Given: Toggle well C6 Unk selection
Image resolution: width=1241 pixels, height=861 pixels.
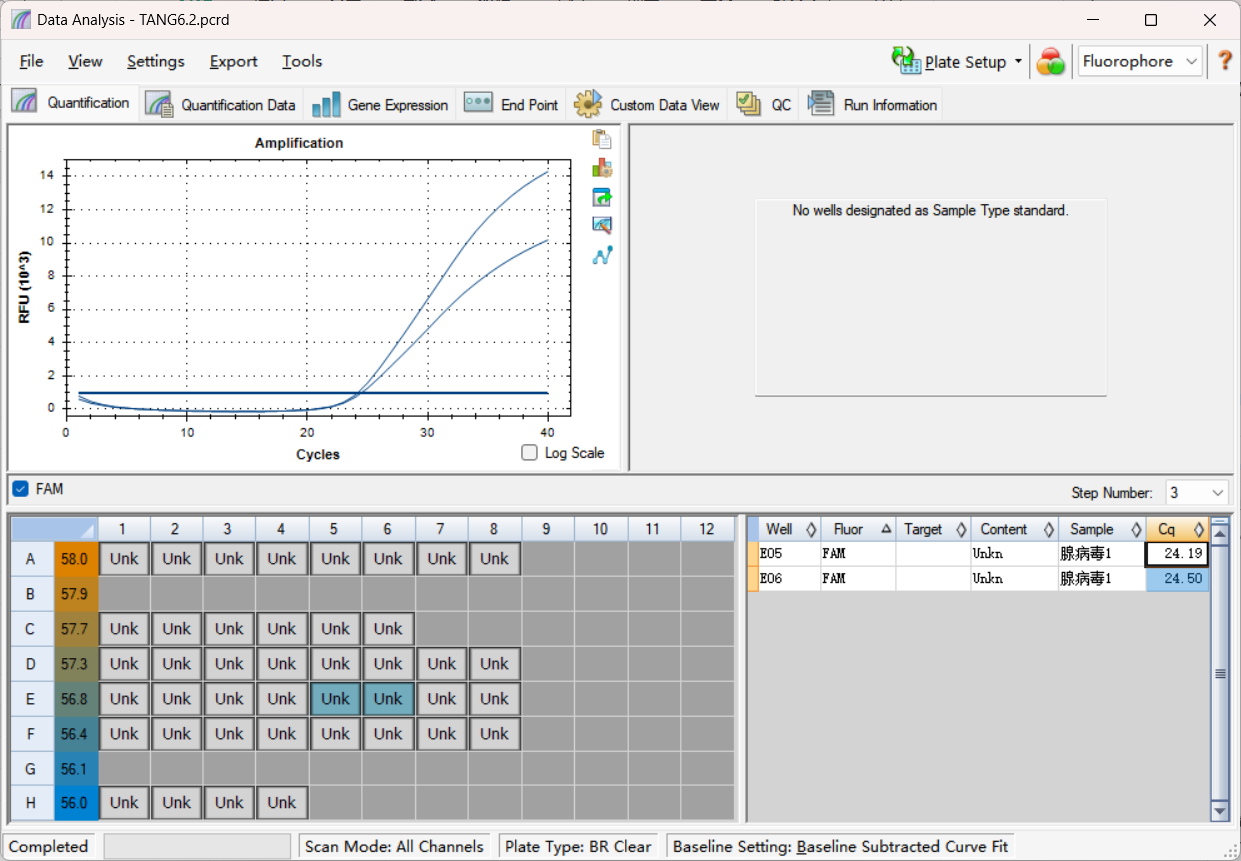Looking at the screenshot, I should coord(388,629).
